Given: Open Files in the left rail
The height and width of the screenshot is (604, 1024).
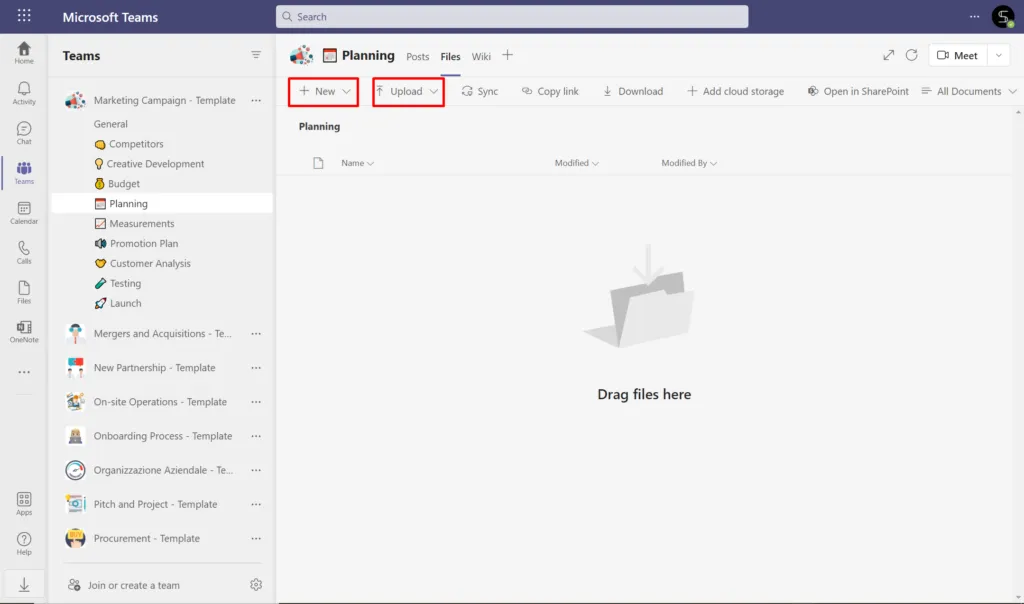Looking at the screenshot, I should point(24,292).
